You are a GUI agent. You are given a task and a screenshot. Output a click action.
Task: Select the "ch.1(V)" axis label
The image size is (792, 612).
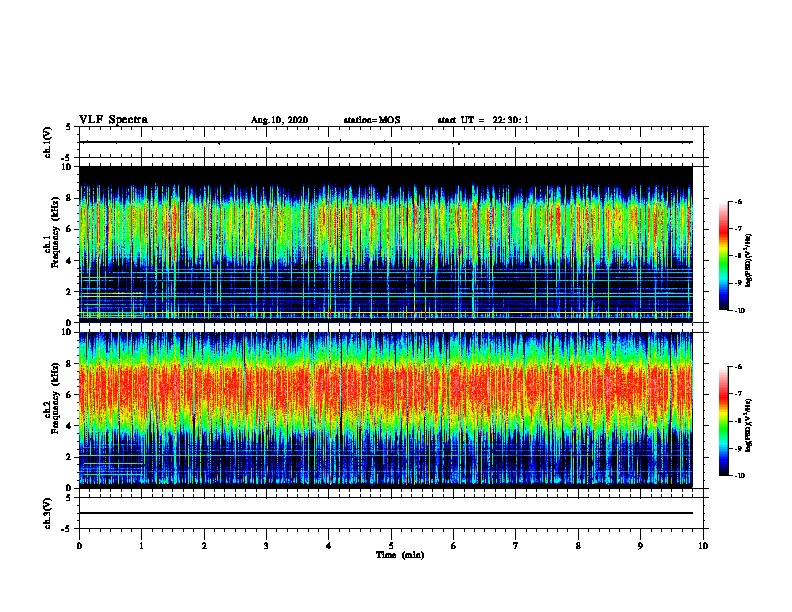tap(48, 142)
